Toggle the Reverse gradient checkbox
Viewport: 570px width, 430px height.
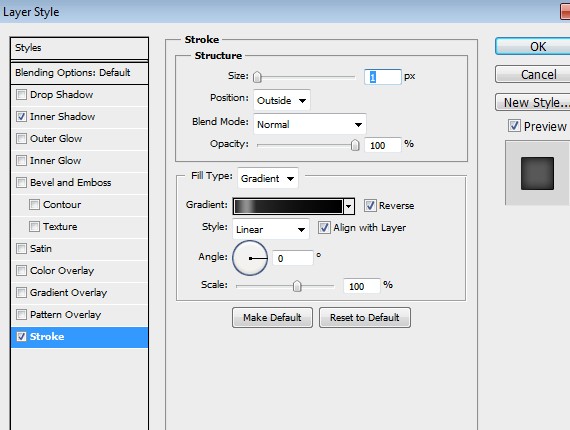coord(370,205)
